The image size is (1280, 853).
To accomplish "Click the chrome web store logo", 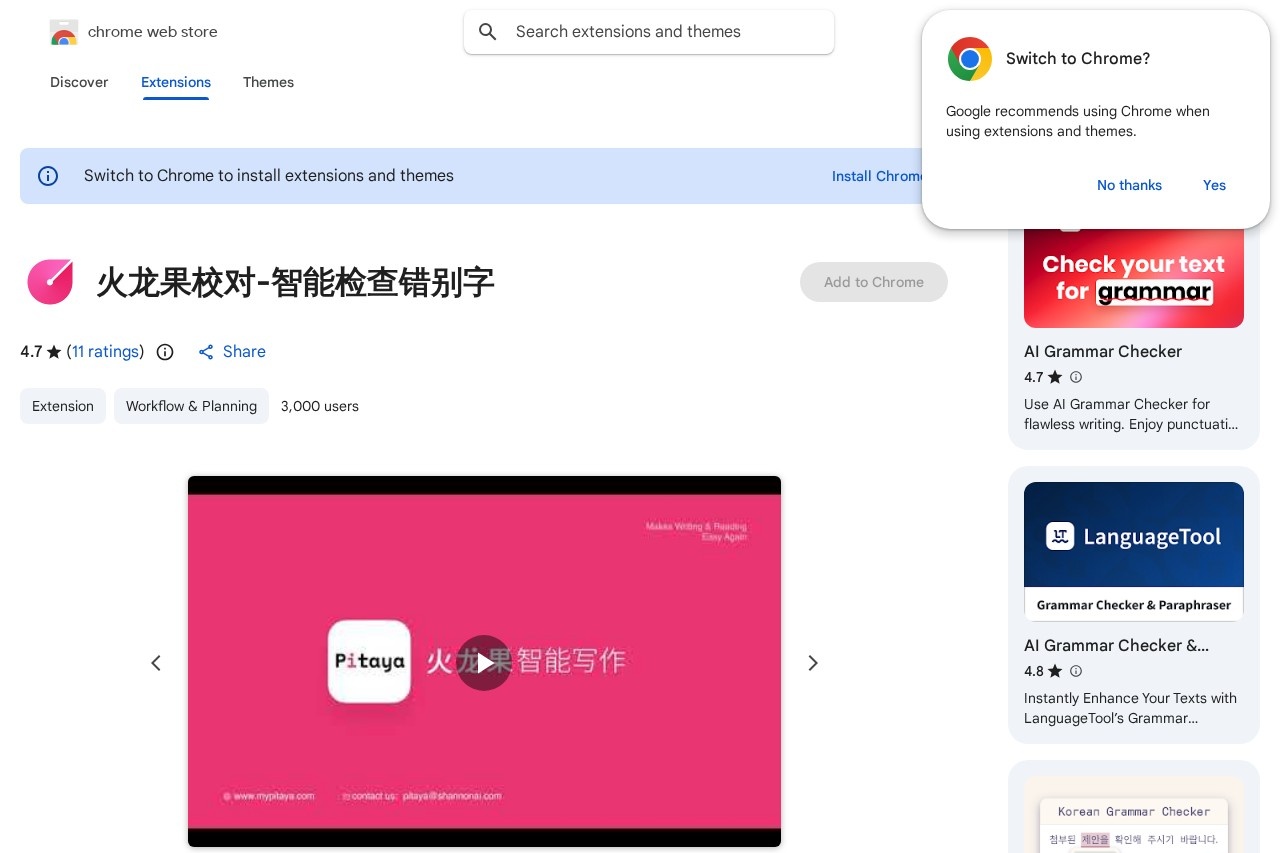I will [x=64, y=32].
